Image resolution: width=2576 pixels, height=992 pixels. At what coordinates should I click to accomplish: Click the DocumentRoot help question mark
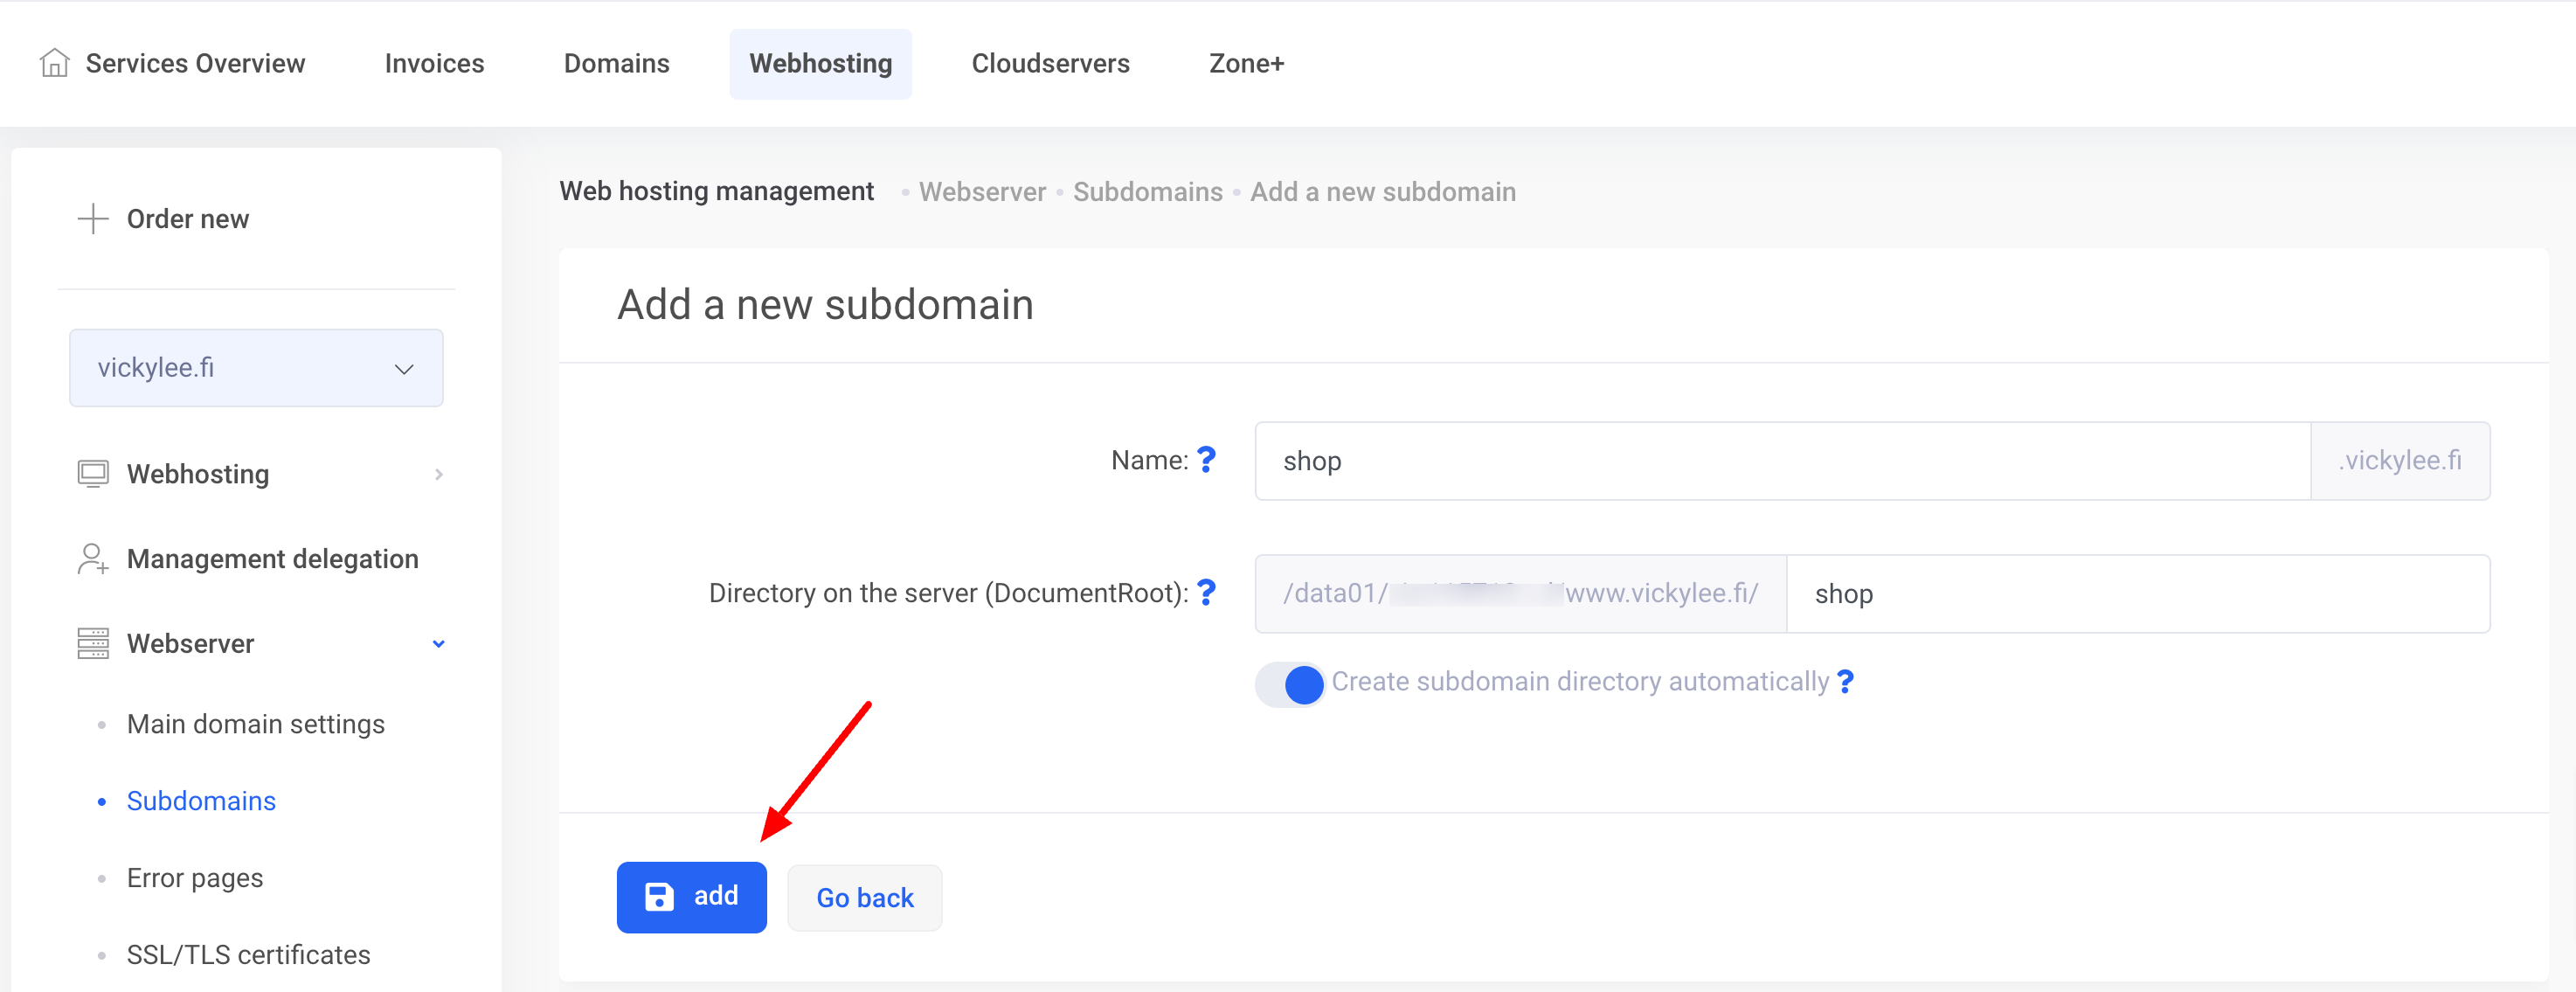click(1207, 593)
